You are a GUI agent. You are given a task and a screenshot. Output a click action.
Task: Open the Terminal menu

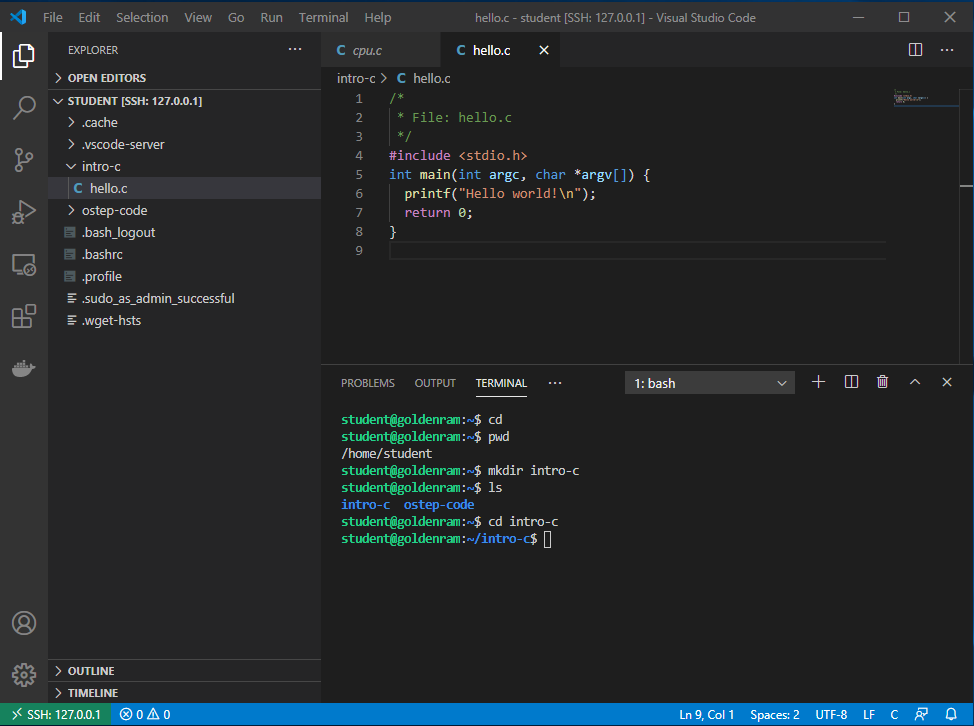pos(324,17)
